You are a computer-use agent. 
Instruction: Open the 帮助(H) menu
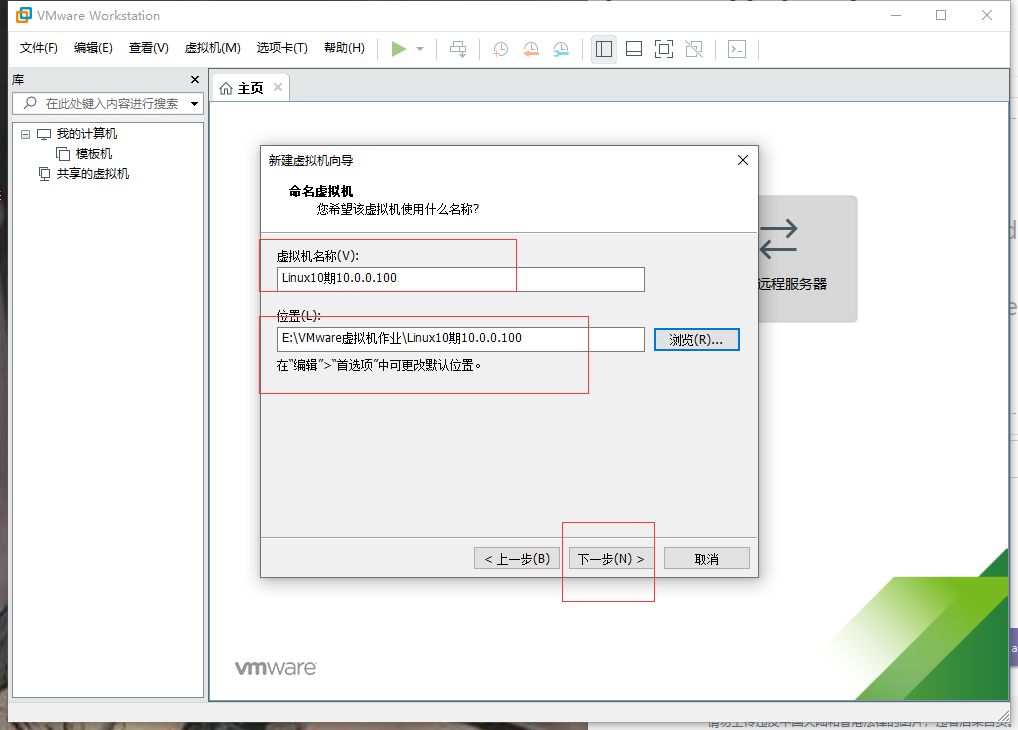pos(344,47)
